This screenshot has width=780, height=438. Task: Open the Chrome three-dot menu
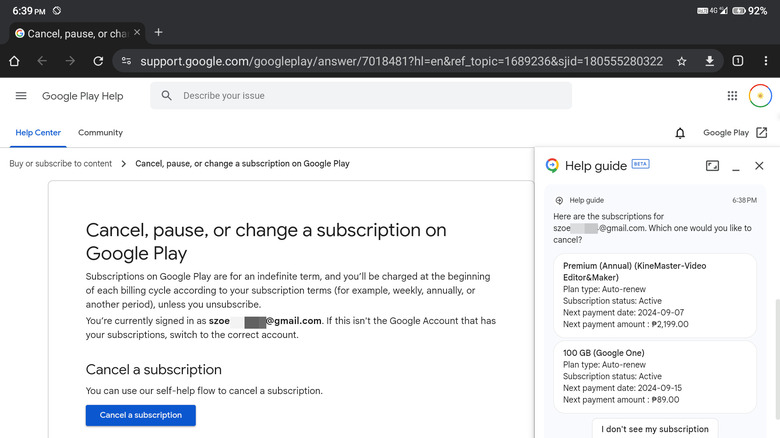(x=765, y=61)
